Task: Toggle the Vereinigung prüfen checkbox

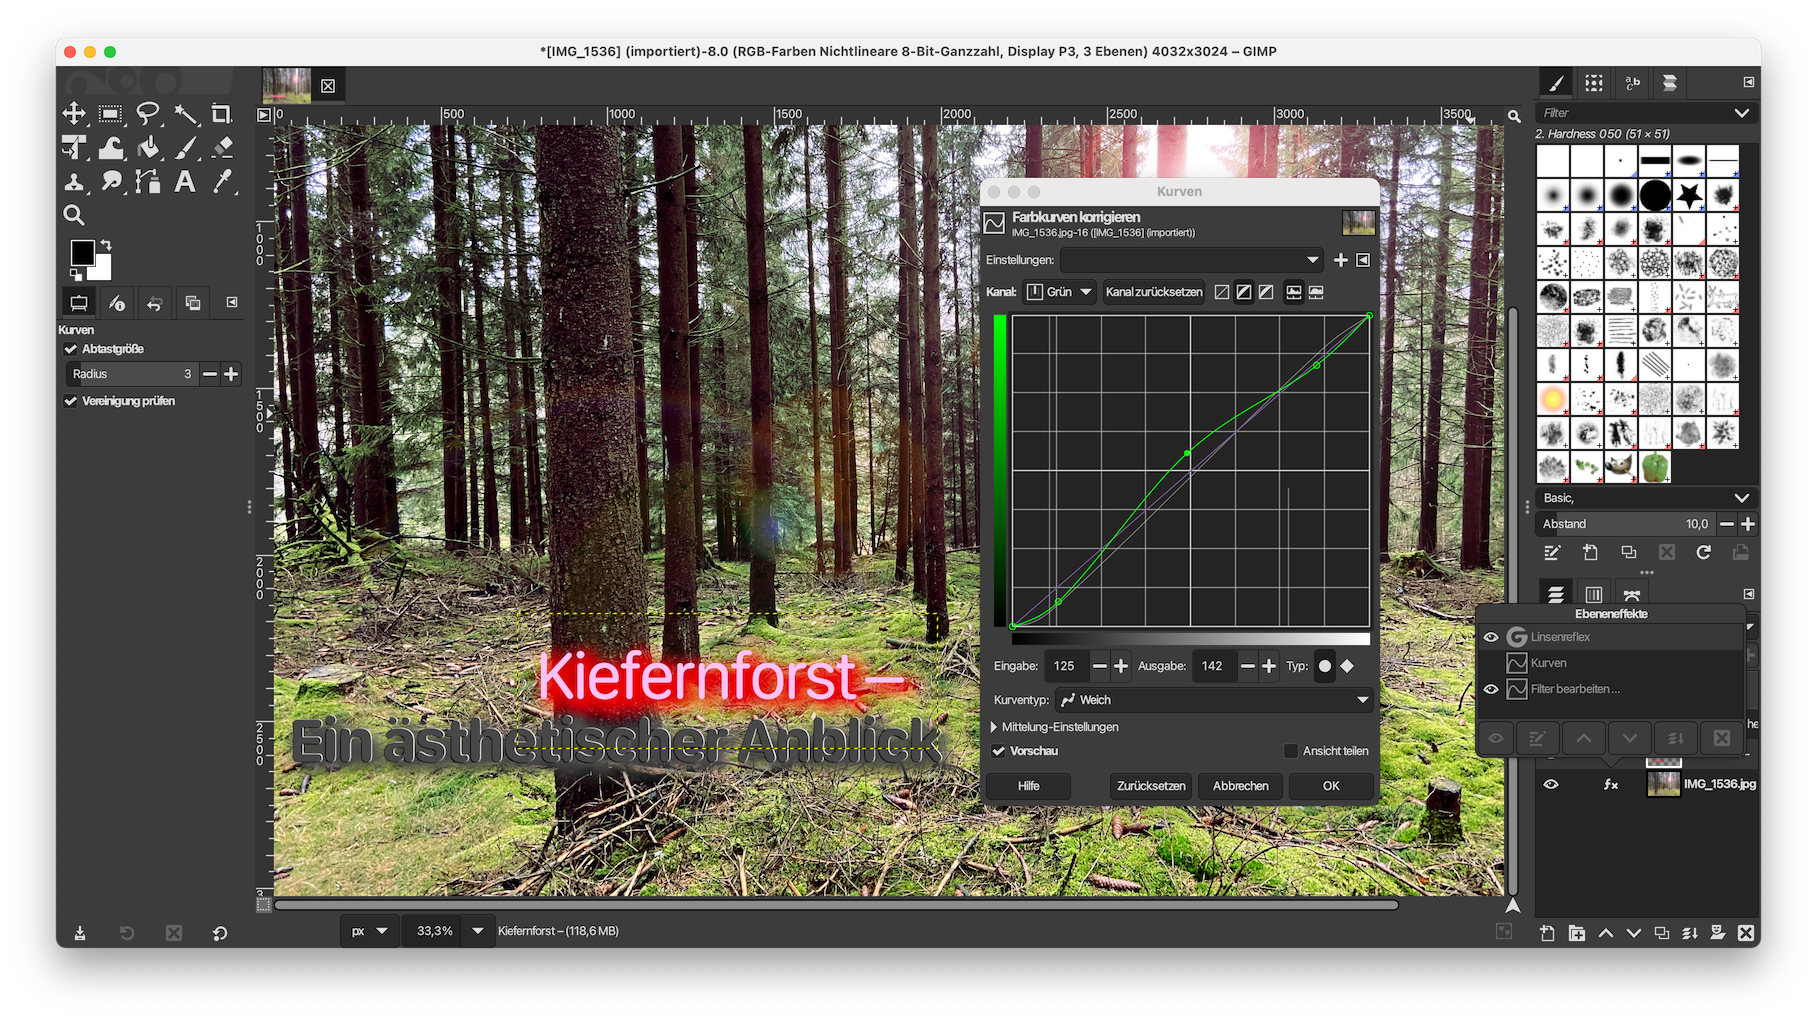Action: (x=71, y=401)
